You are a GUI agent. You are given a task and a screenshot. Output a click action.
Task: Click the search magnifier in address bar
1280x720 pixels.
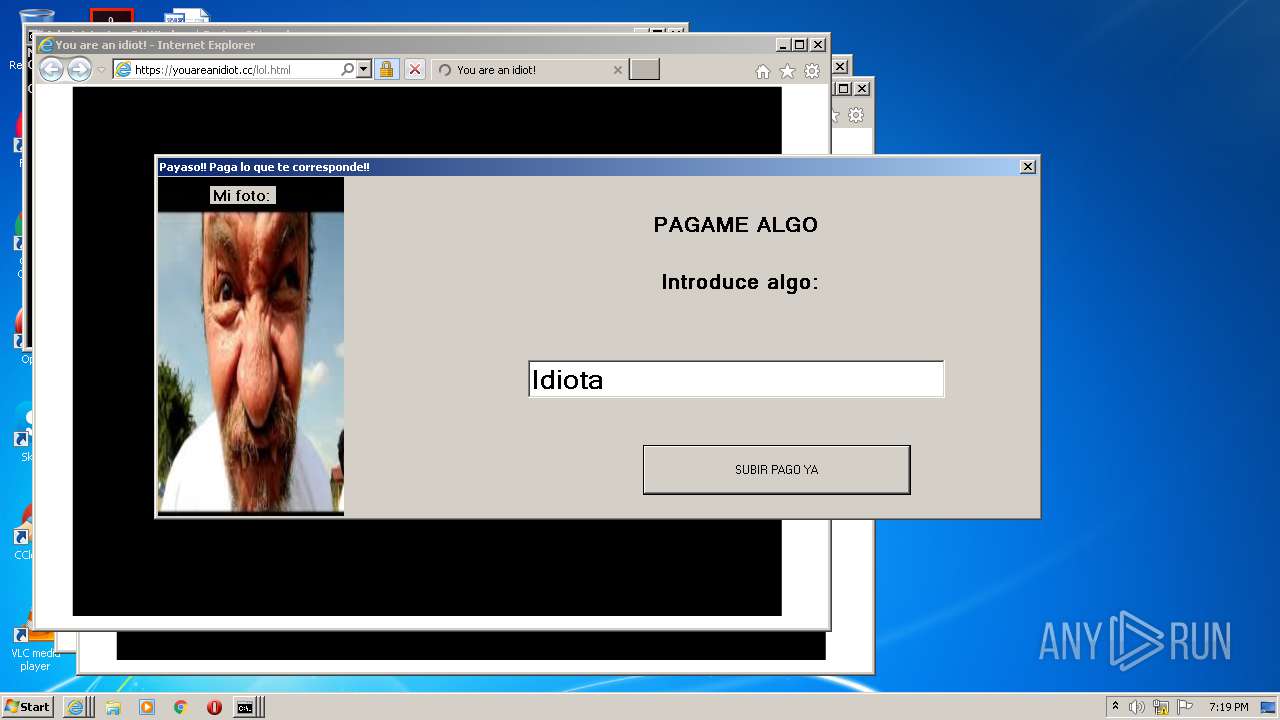(347, 70)
